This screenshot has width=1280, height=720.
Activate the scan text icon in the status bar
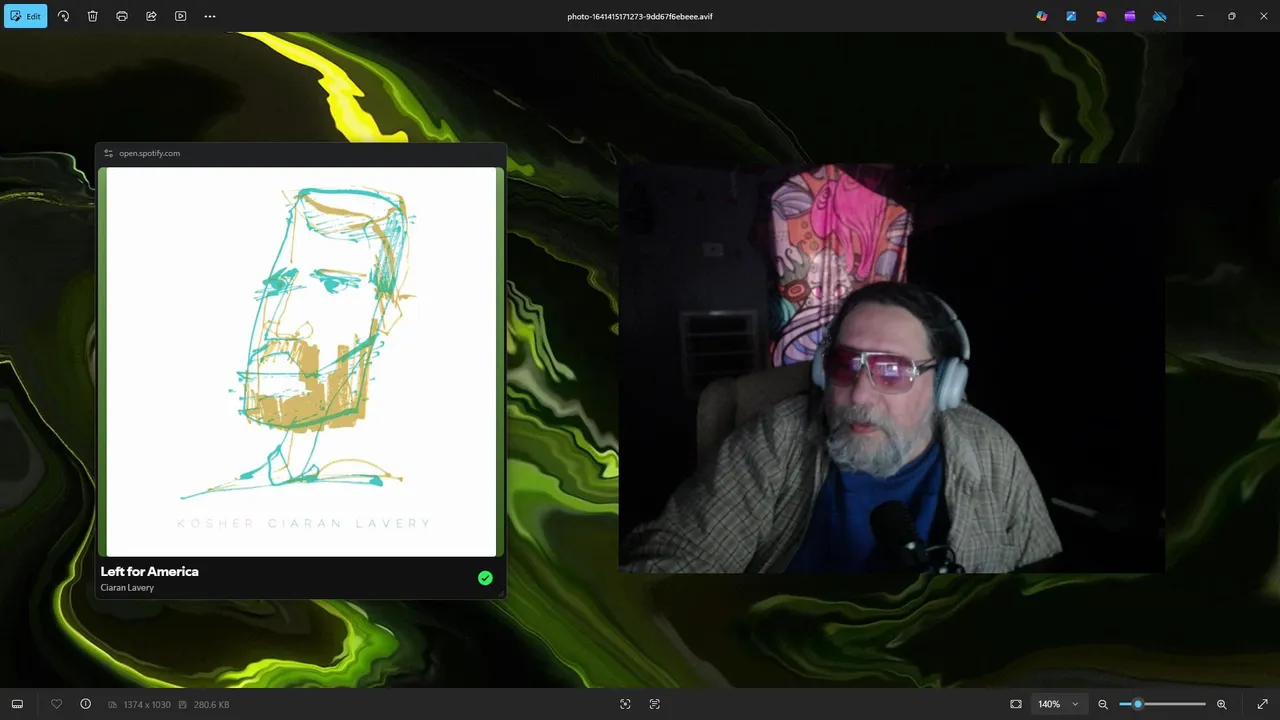coord(655,704)
